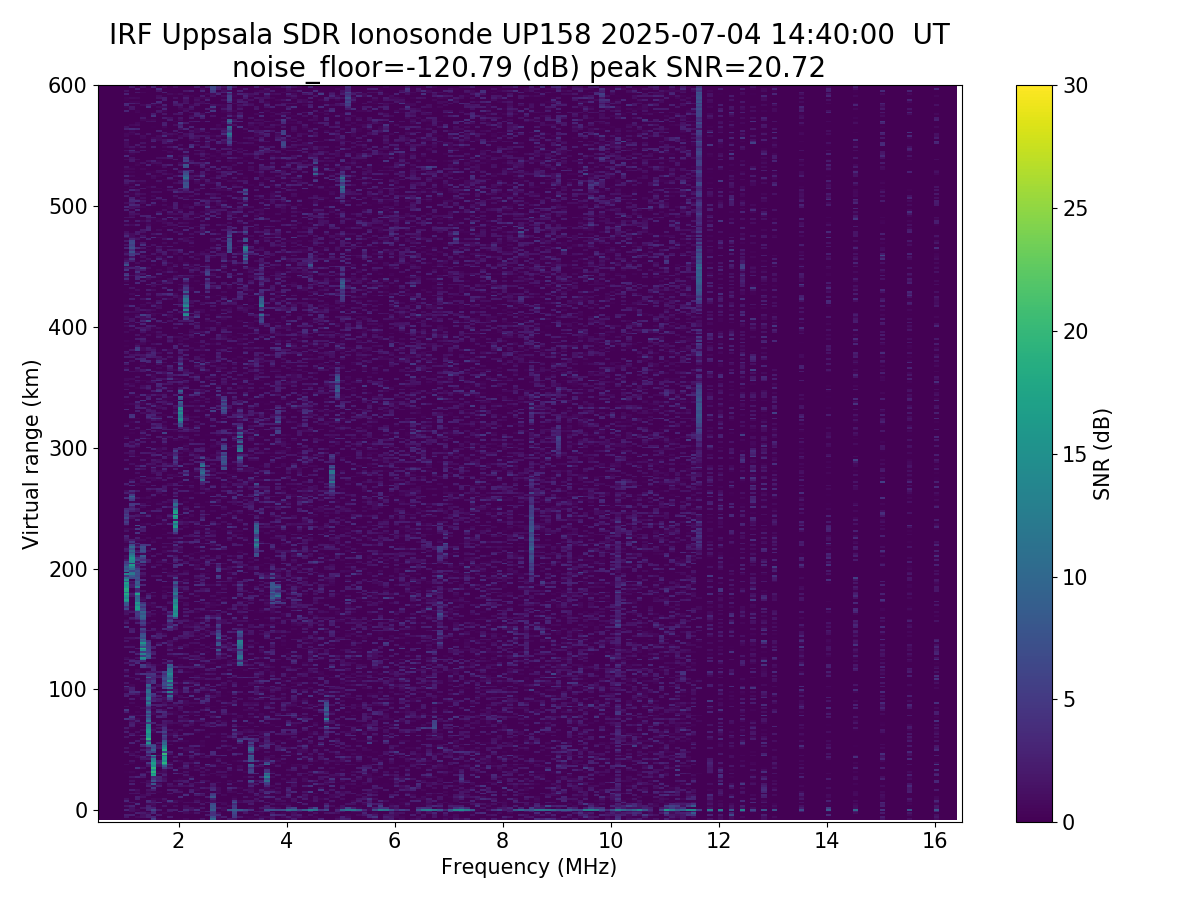Click the x-axis tick label 12

[x=719, y=841]
